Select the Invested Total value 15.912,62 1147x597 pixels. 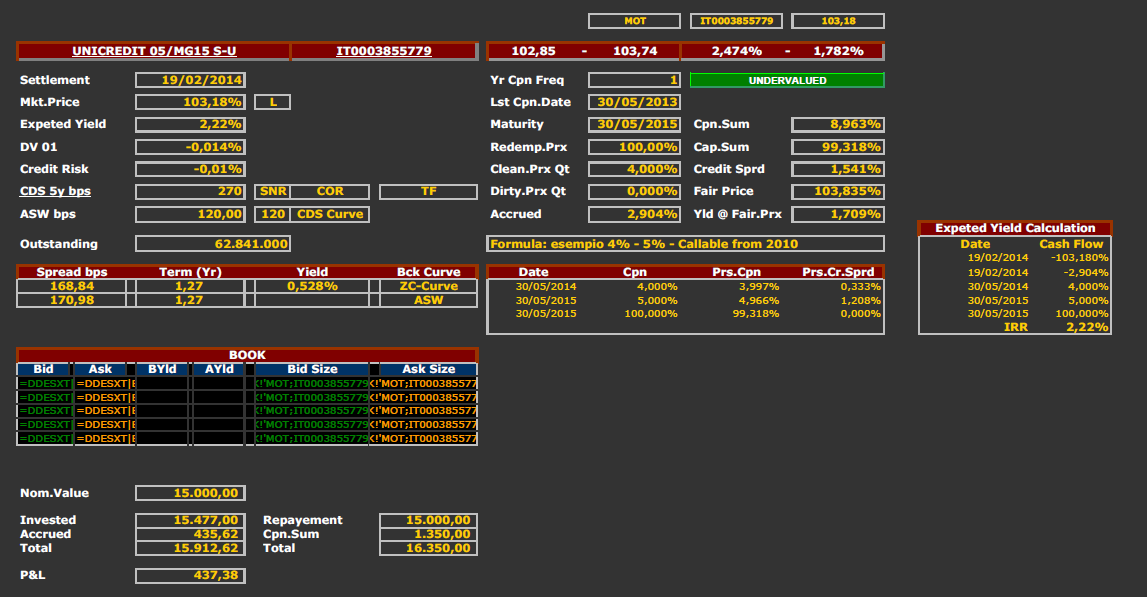click(x=190, y=548)
